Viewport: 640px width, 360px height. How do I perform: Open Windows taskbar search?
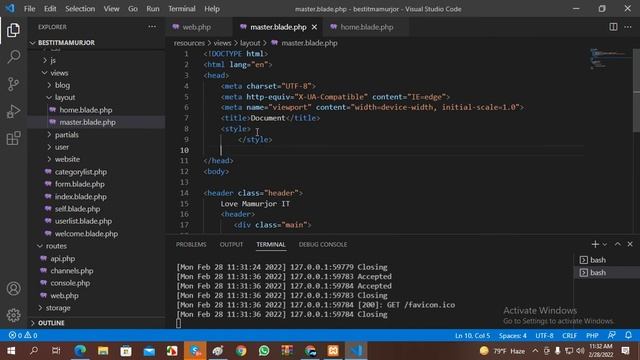[34, 351]
